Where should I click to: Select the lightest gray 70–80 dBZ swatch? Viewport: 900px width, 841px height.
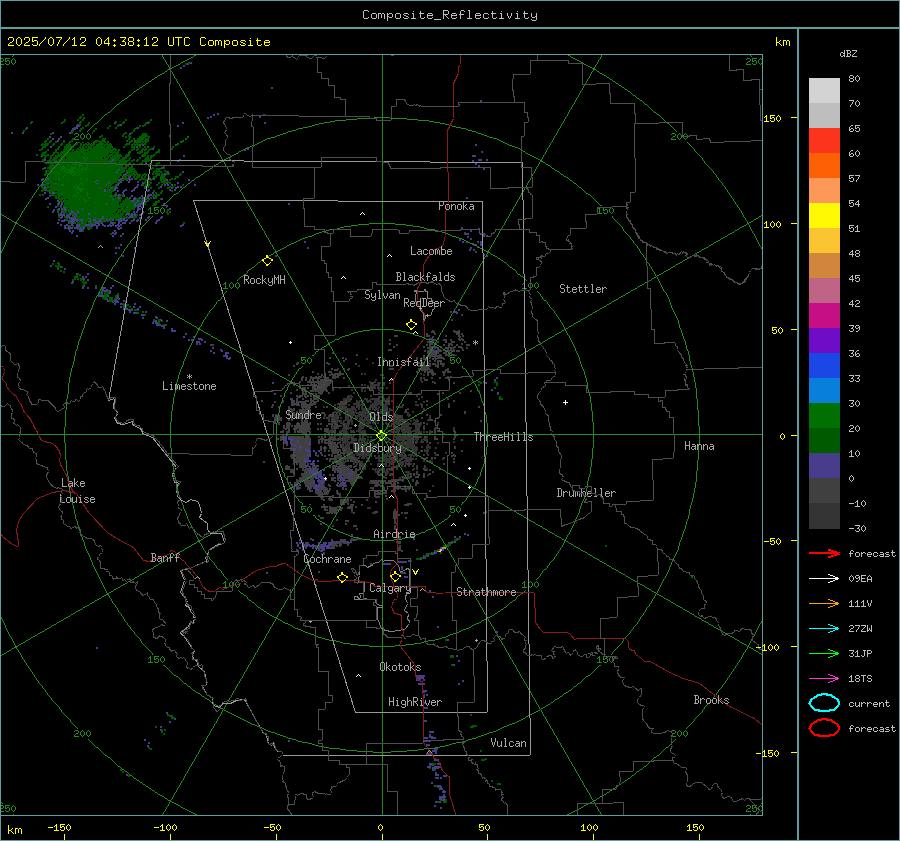pos(824,91)
